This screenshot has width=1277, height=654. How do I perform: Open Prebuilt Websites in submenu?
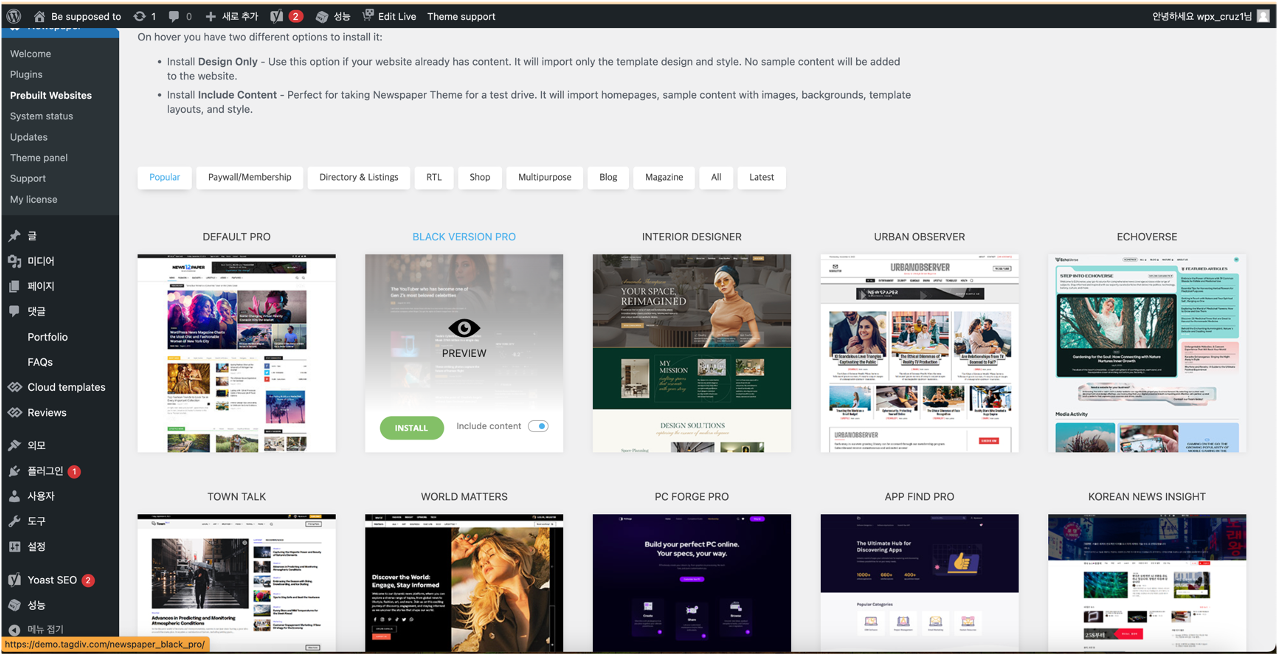point(51,95)
